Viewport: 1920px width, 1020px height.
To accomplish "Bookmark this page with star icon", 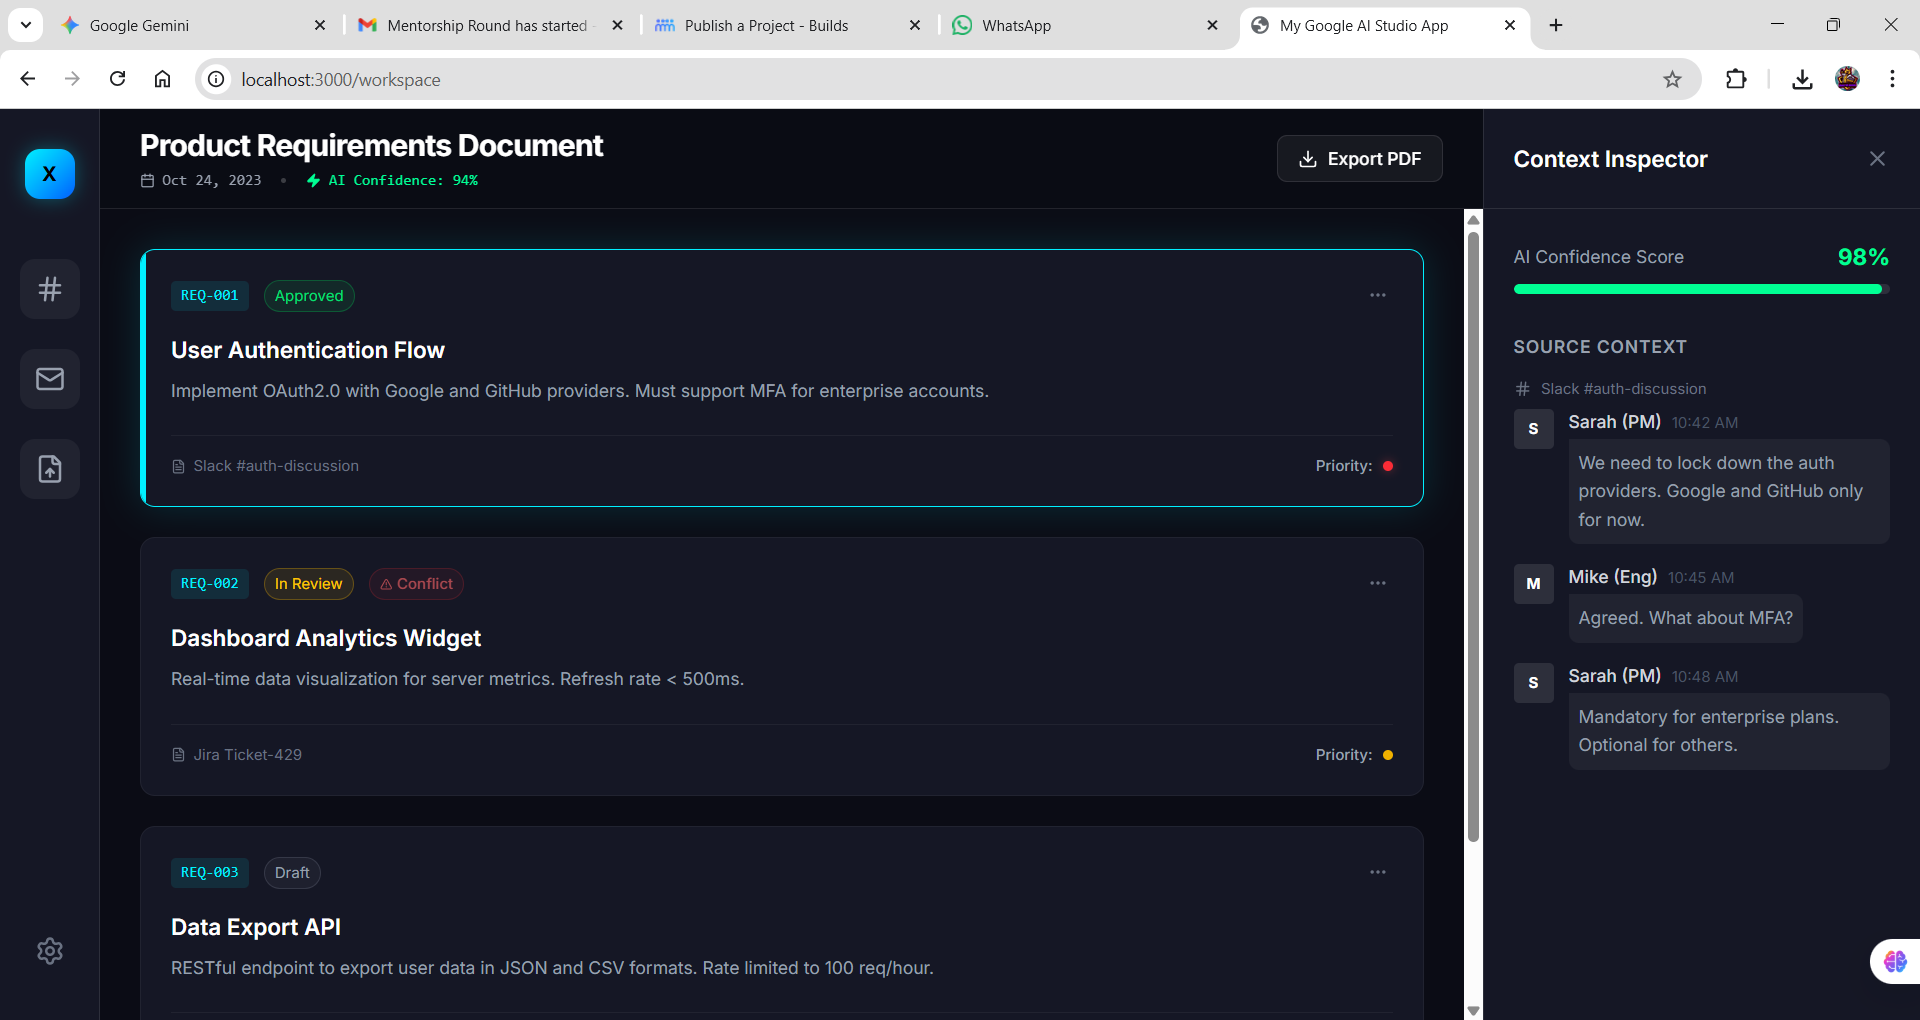I will pos(1672,79).
